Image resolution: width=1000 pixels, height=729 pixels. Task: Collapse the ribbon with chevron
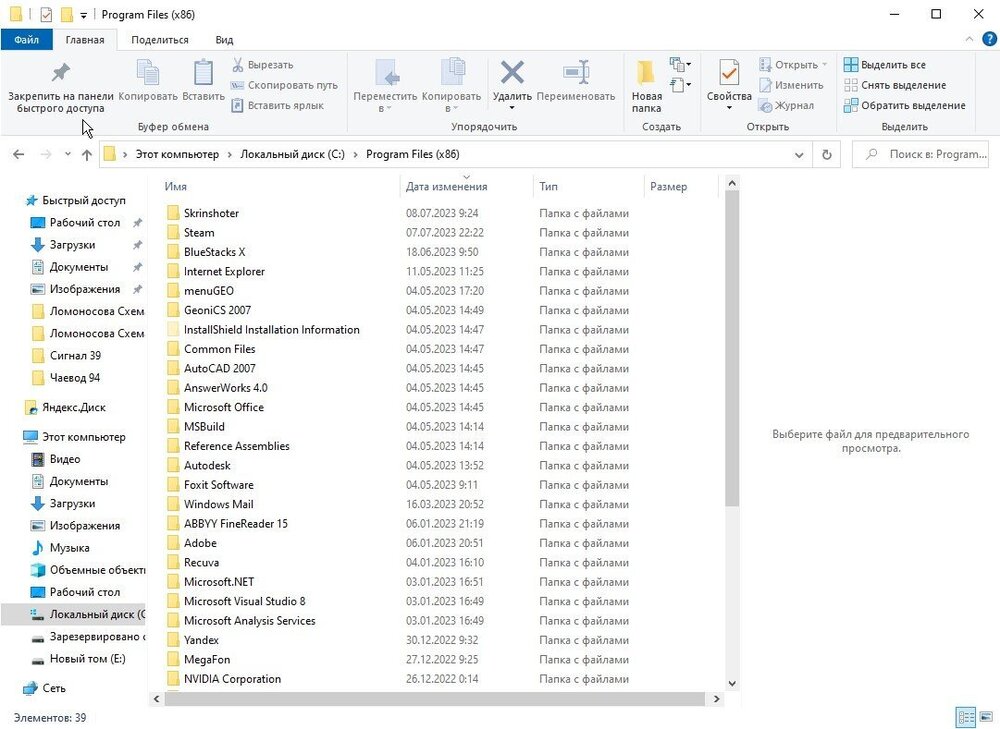pos(969,39)
